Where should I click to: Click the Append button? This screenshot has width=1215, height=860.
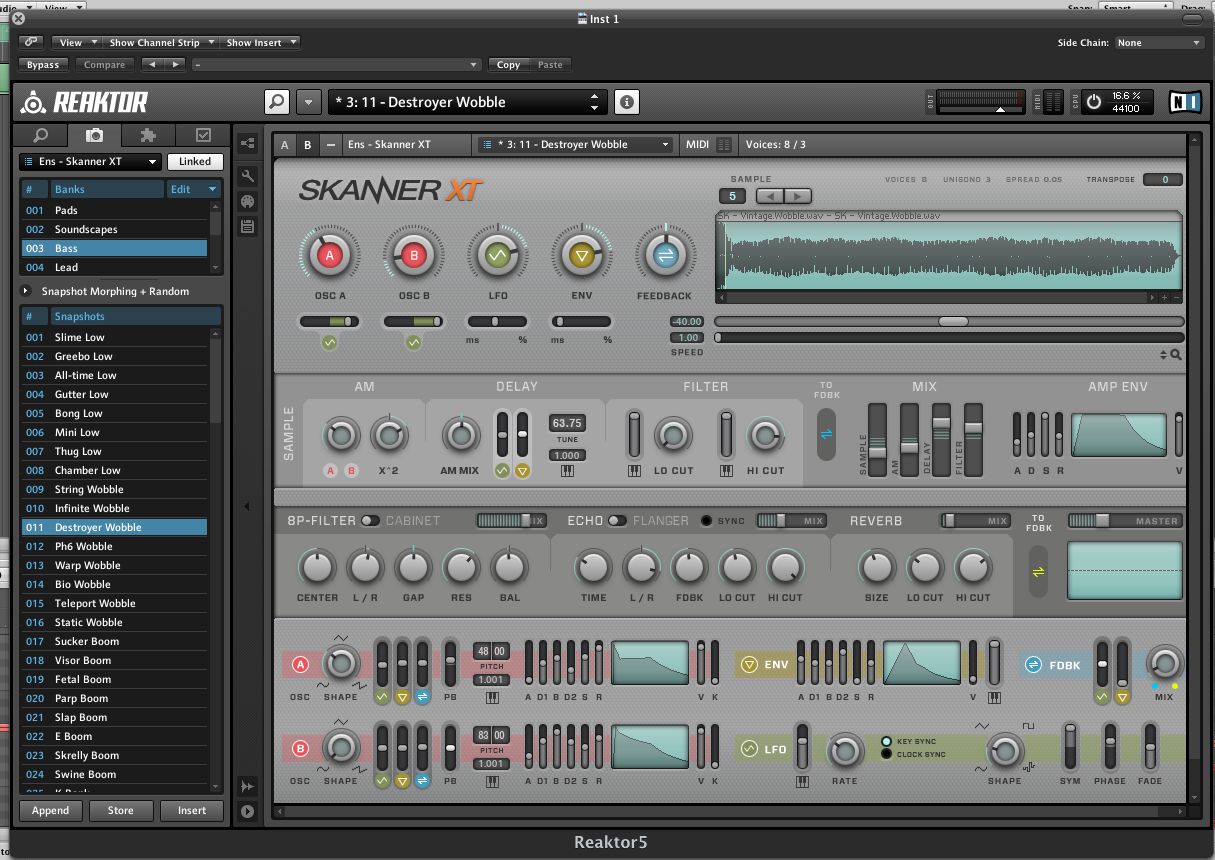50,811
